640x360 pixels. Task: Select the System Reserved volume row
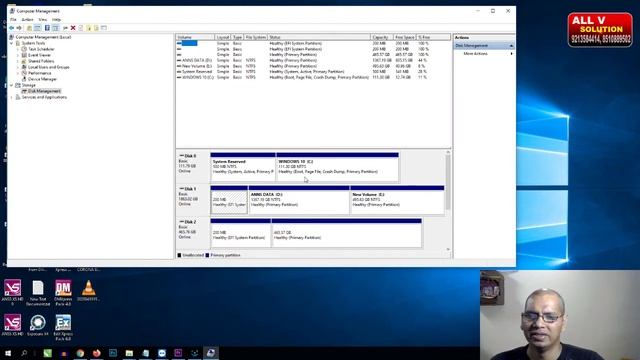tap(313, 71)
